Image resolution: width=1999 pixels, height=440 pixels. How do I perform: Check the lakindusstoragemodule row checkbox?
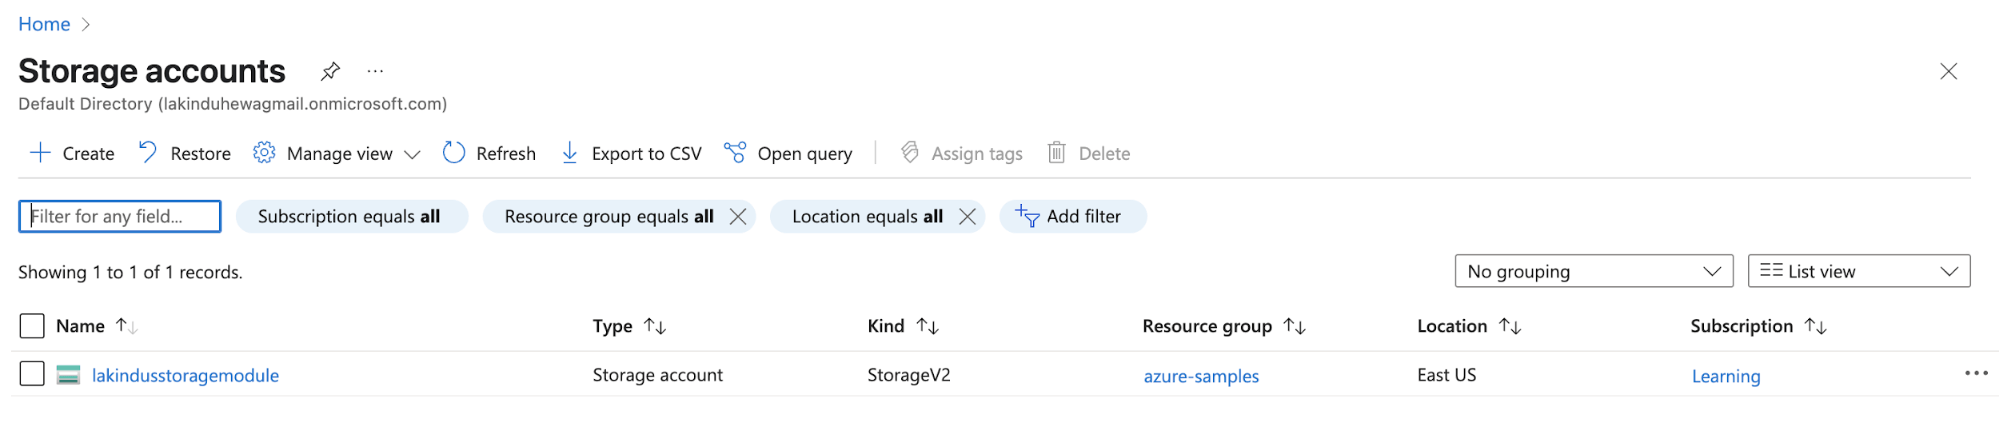(32, 374)
